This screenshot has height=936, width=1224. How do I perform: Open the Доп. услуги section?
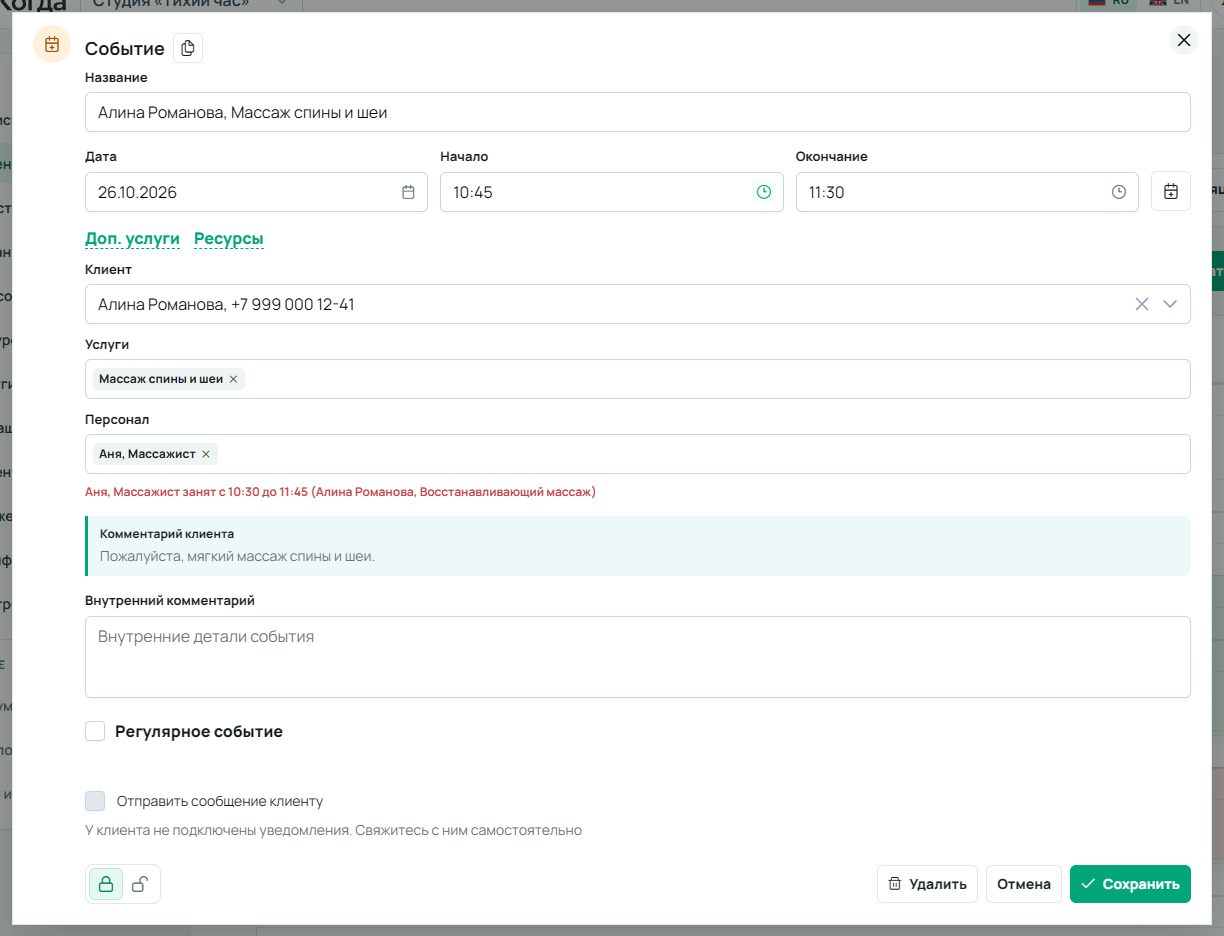pyautogui.click(x=132, y=239)
